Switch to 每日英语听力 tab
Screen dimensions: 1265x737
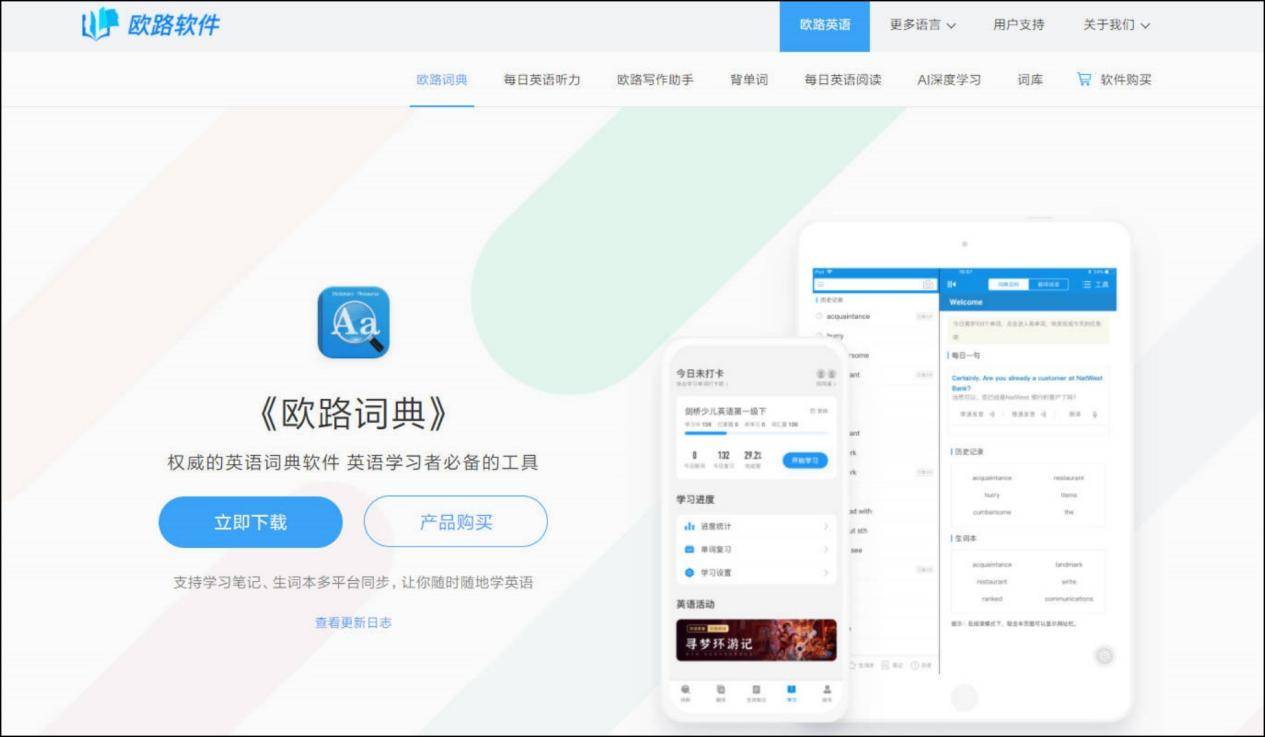tap(542, 80)
